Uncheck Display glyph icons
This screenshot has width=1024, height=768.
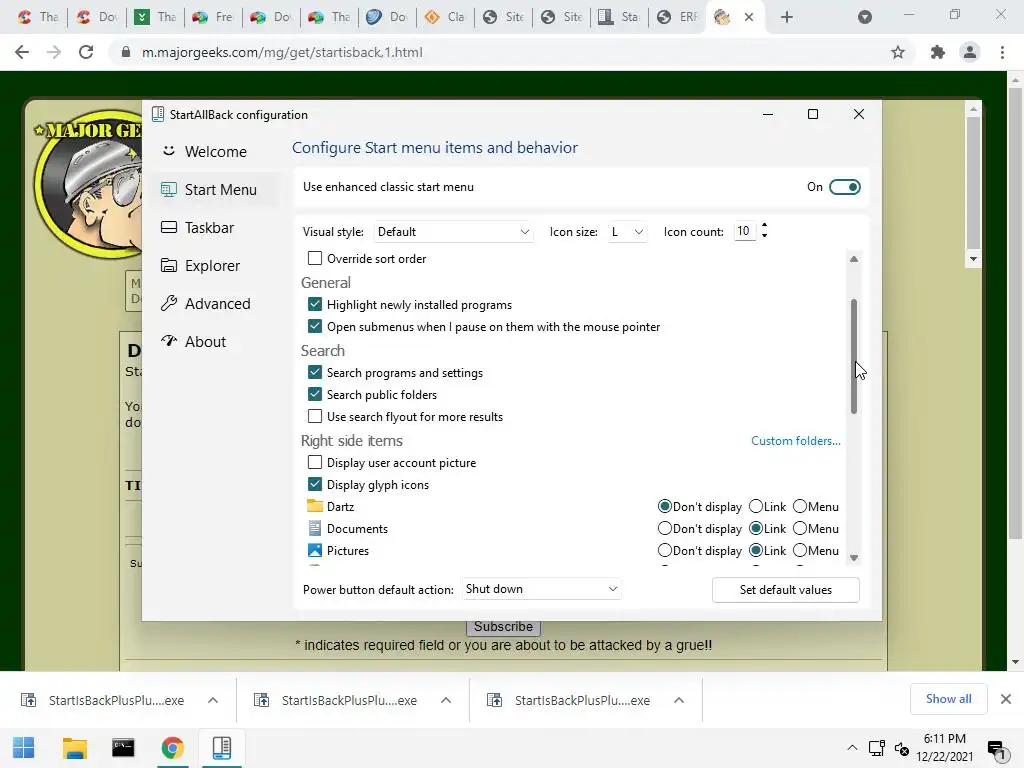(315, 485)
